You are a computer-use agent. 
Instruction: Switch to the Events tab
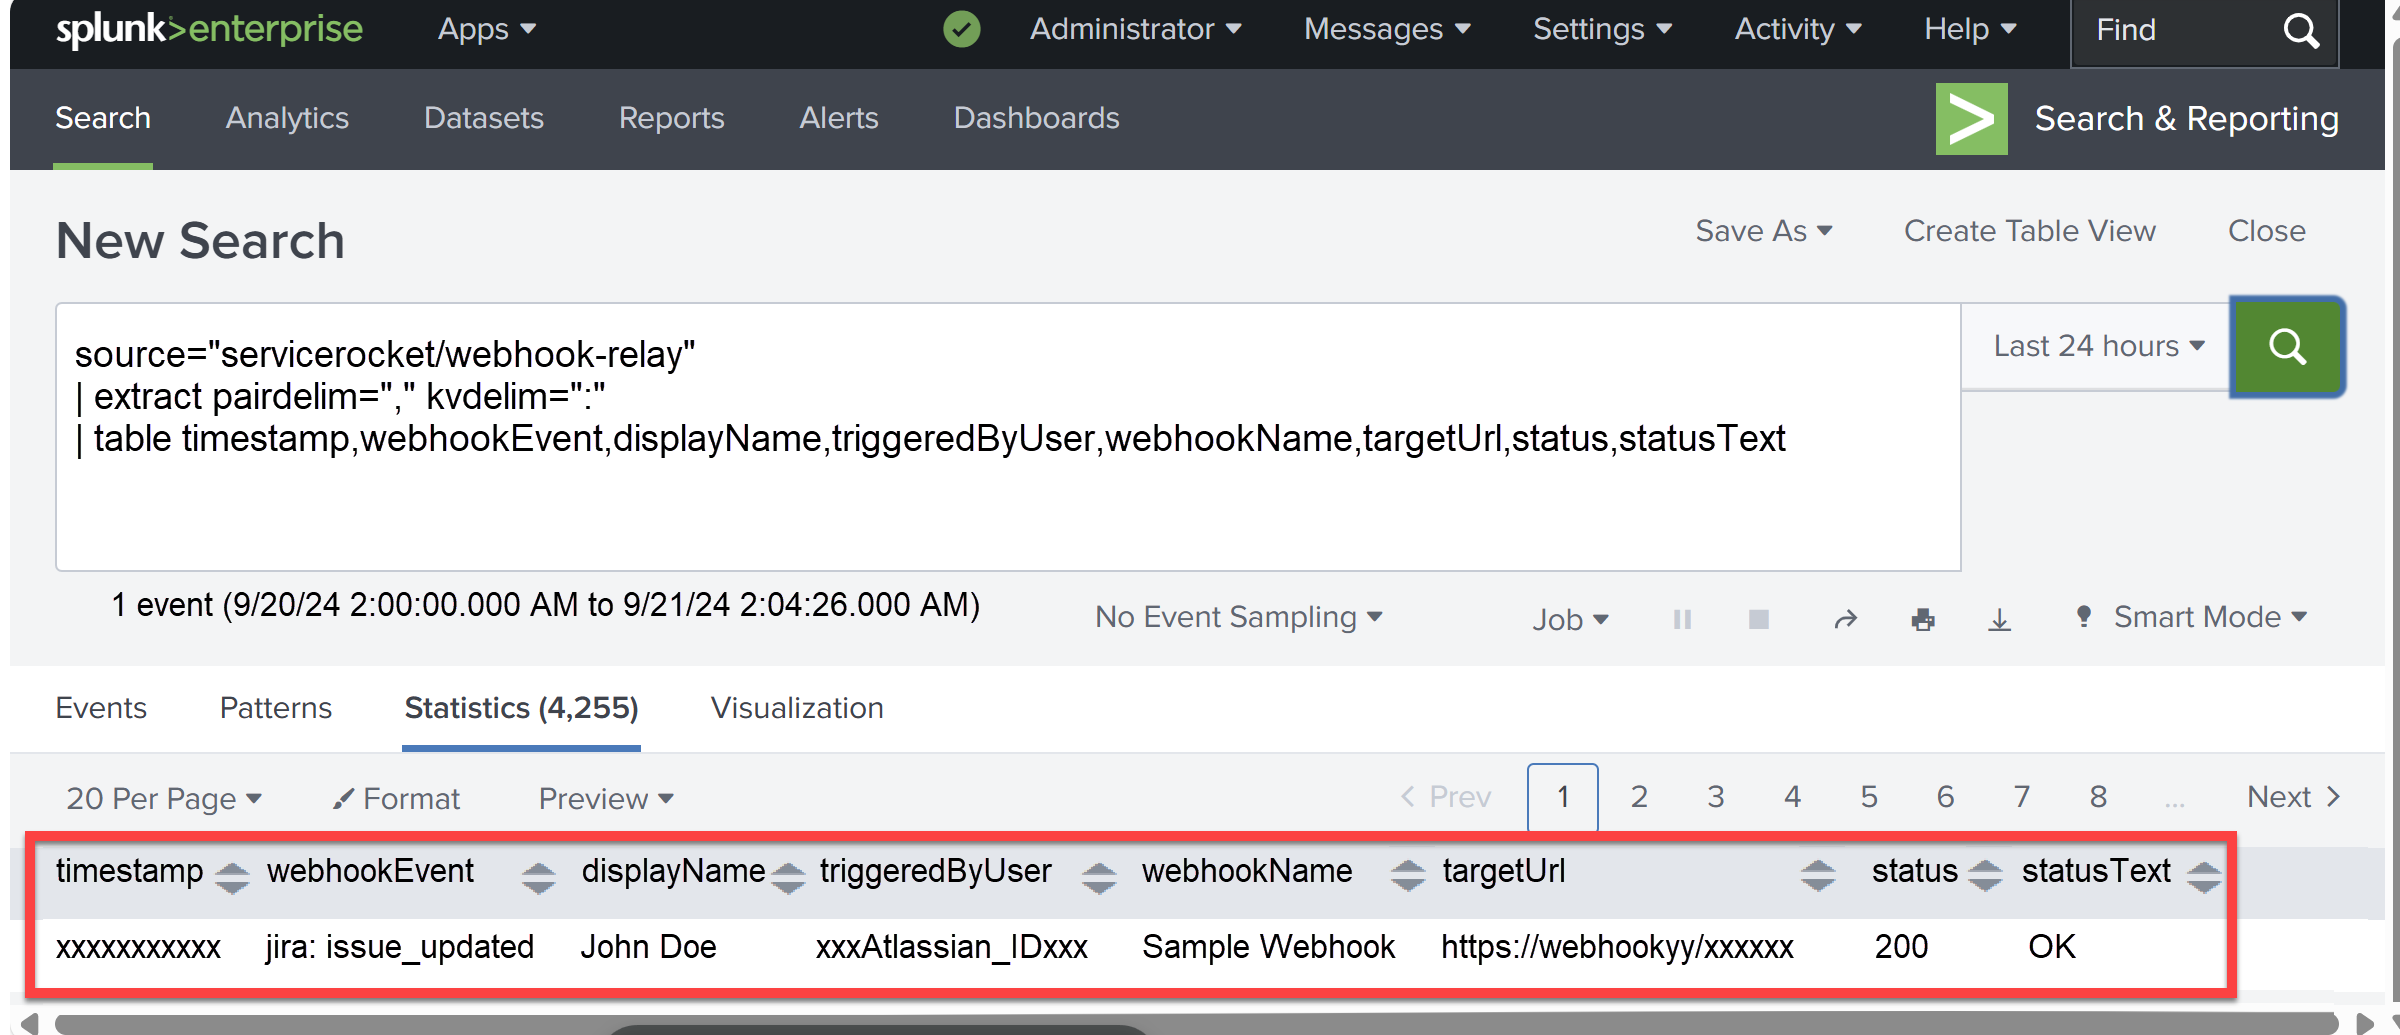click(x=101, y=708)
